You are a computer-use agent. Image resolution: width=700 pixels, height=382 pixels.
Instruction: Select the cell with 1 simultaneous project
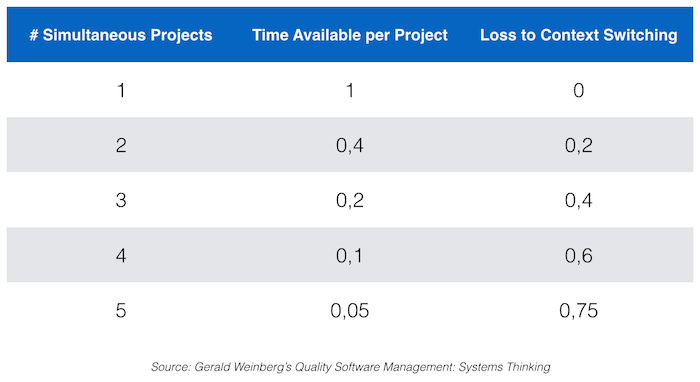click(x=121, y=91)
